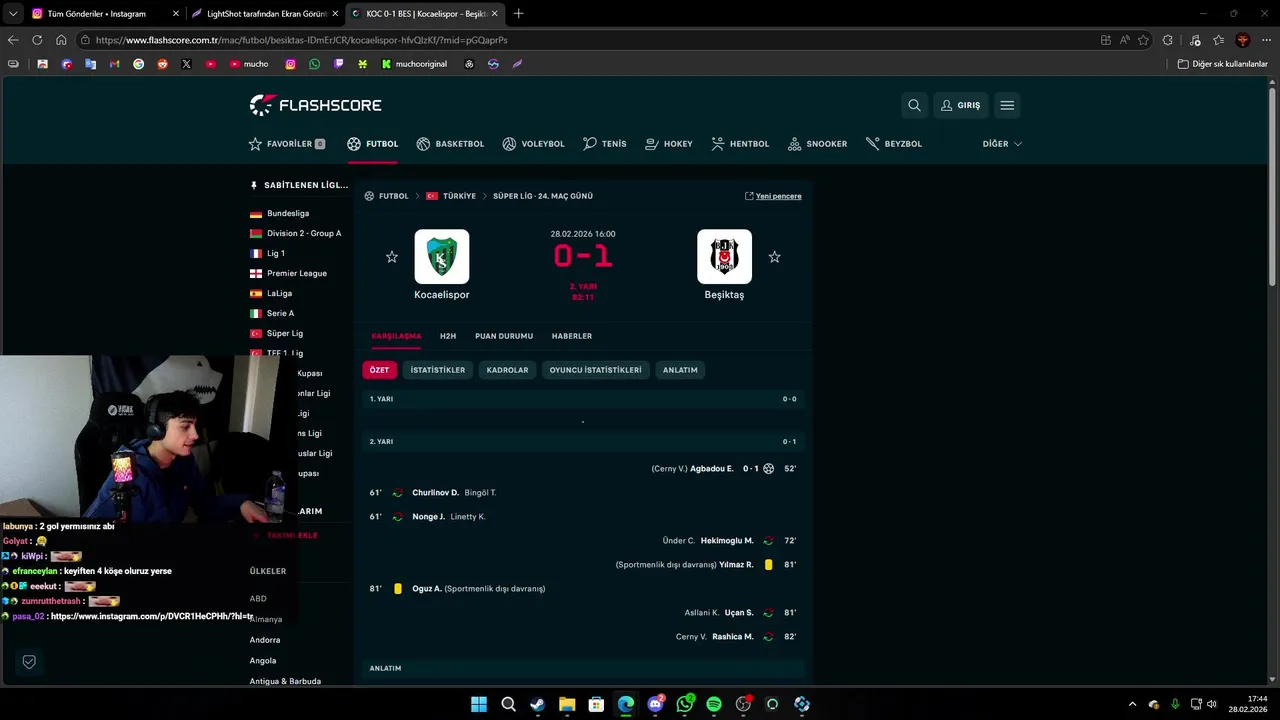Viewport: 1280px width, 720px height.
Task: Open the muchooriginal Kick bookmark
Action: click(x=414, y=64)
